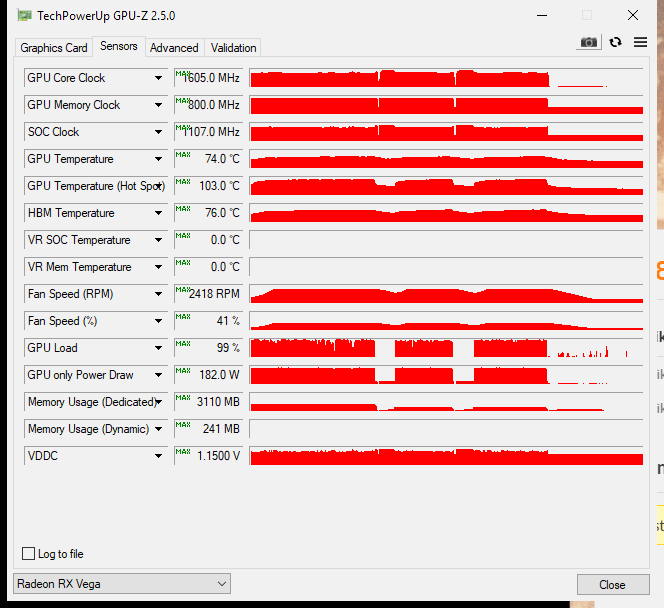Click the Hot Spot temperature graph
The height and width of the screenshot is (608, 664).
[446, 186]
